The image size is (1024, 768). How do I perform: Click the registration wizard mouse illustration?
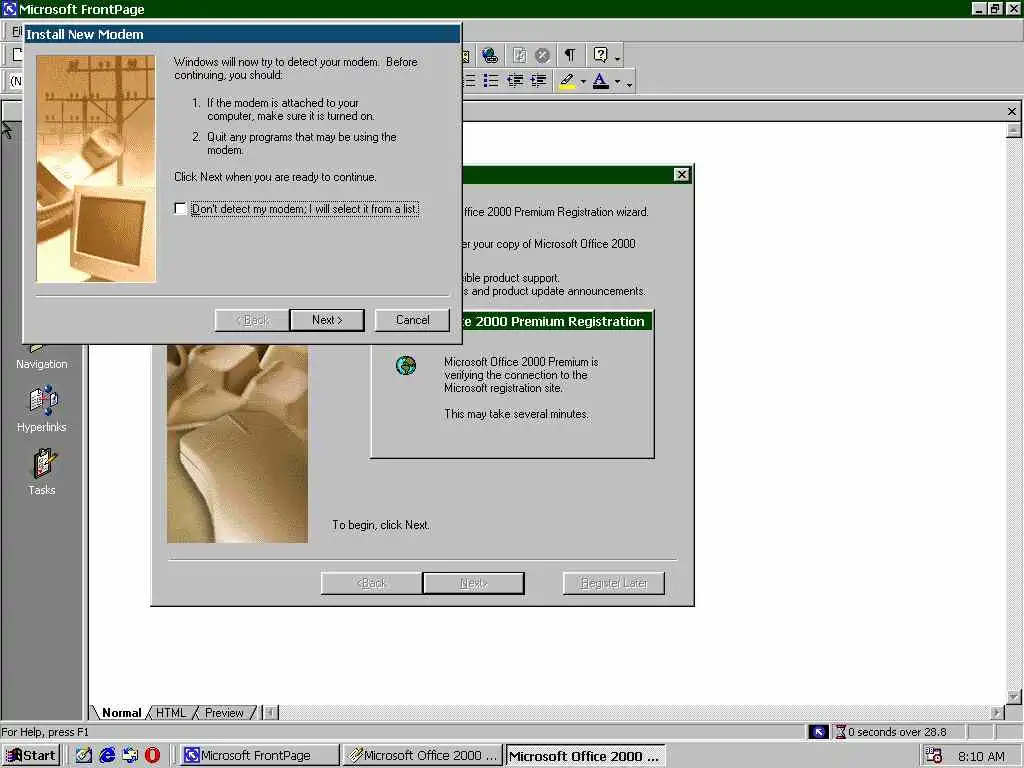point(238,444)
